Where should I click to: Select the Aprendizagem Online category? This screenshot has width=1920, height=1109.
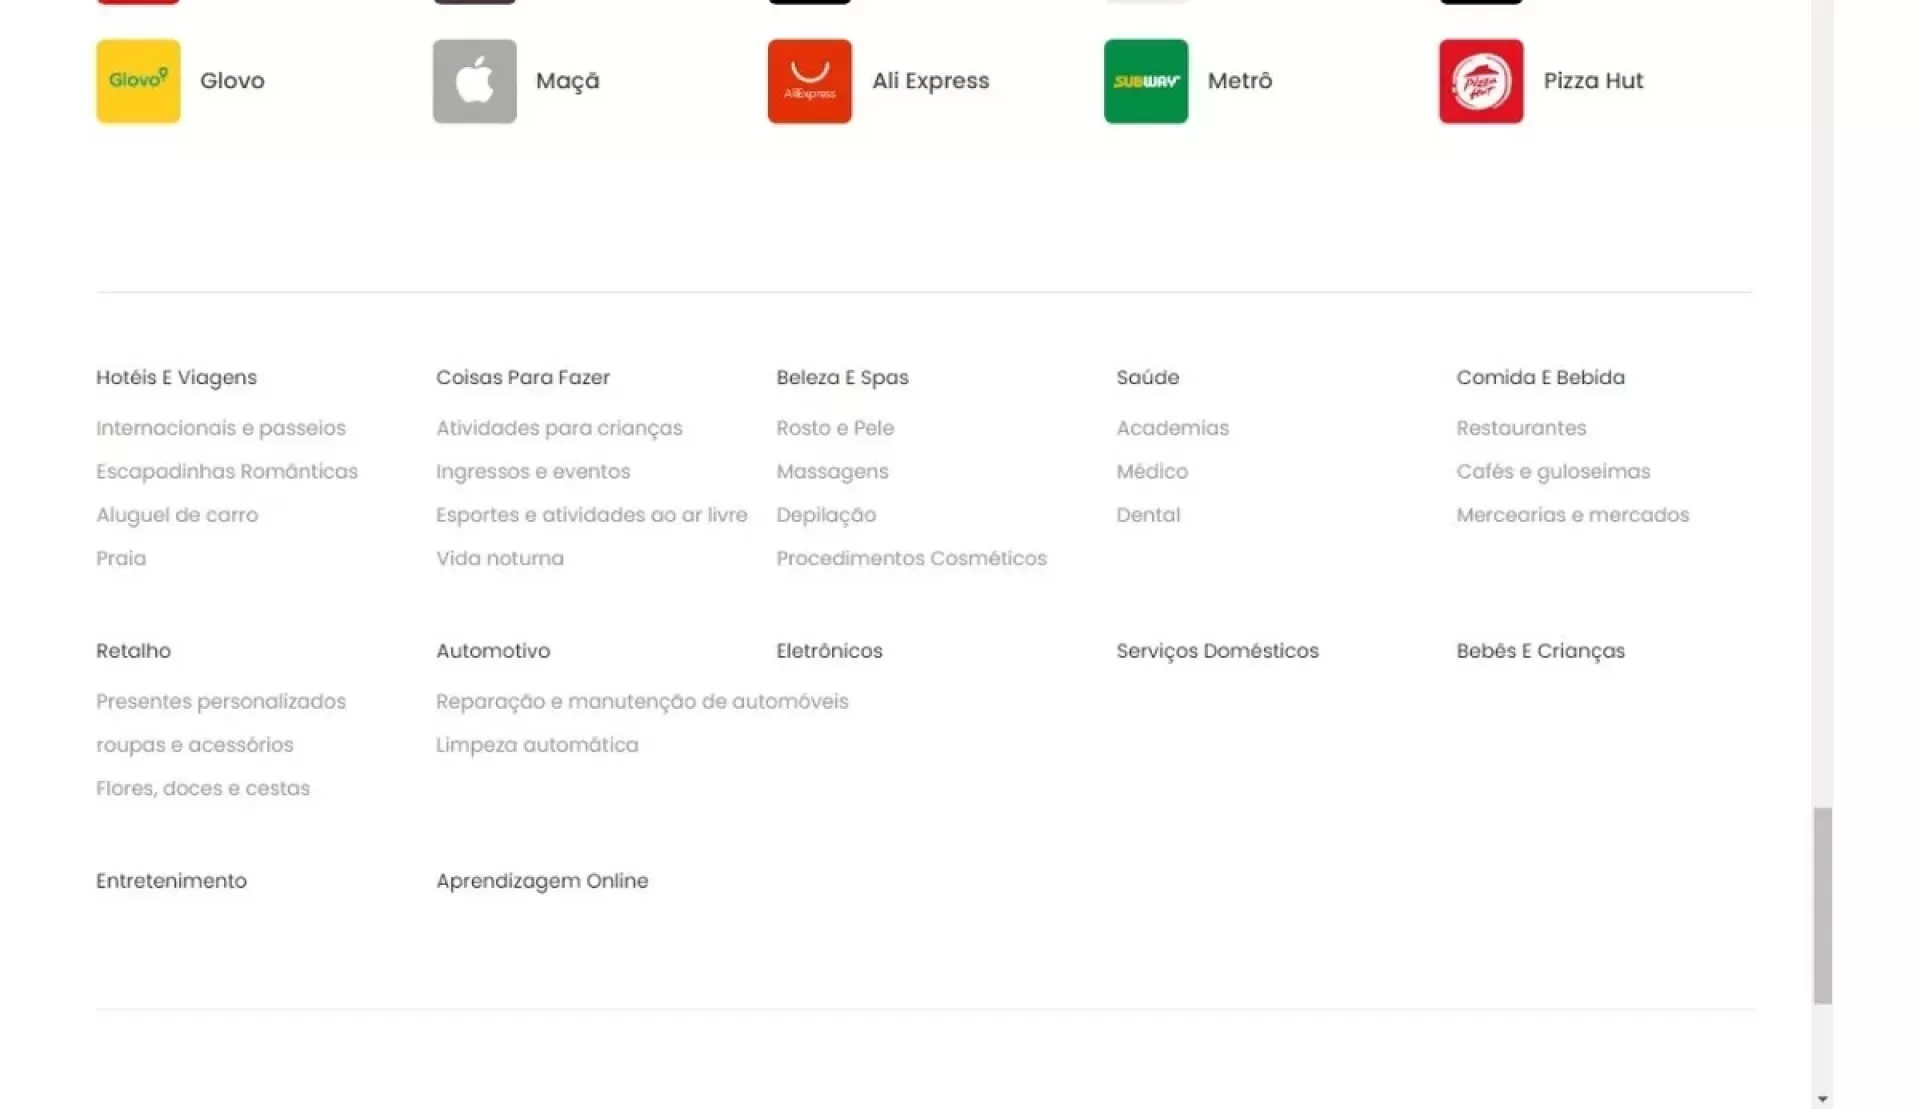541,881
